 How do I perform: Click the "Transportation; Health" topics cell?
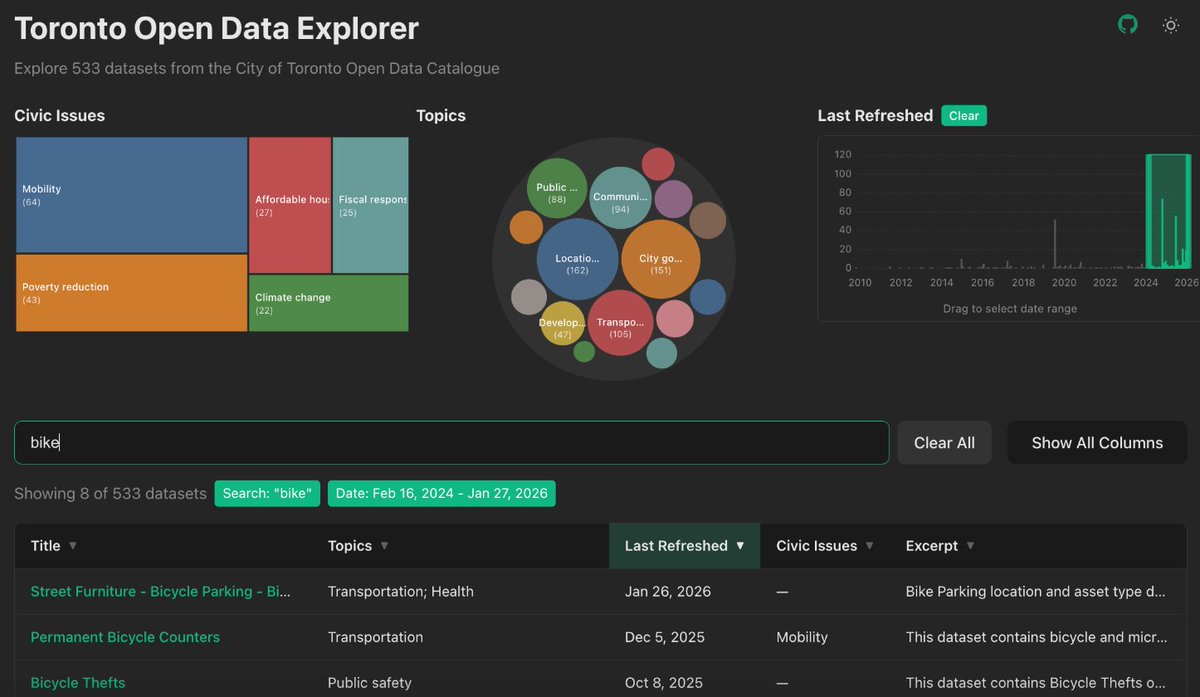pos(401,592)
